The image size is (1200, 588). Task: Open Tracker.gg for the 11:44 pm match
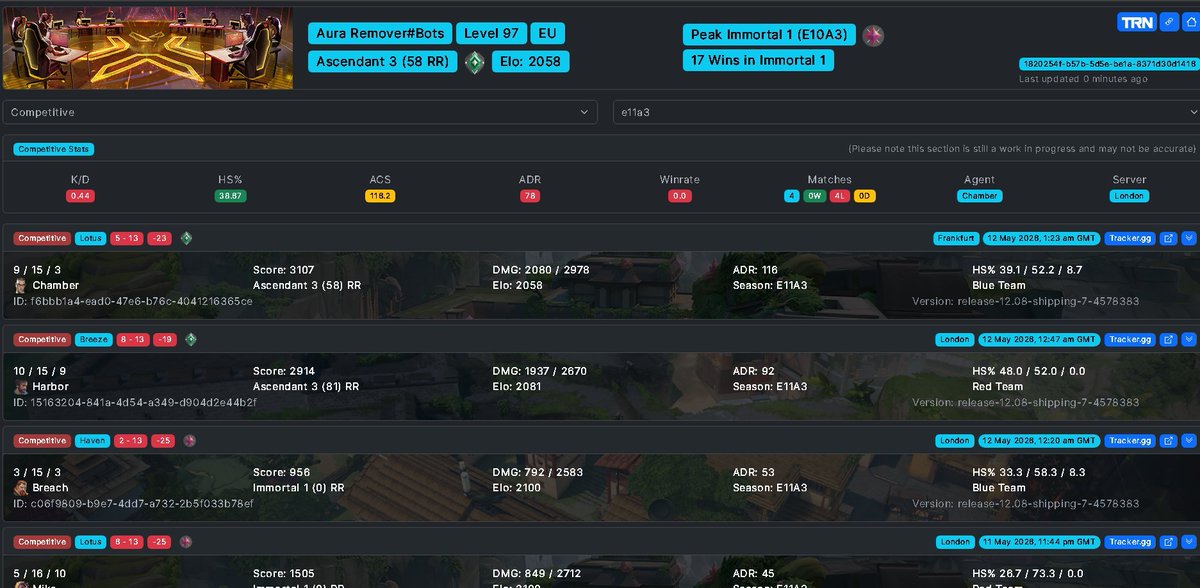tap(1131, 542)
